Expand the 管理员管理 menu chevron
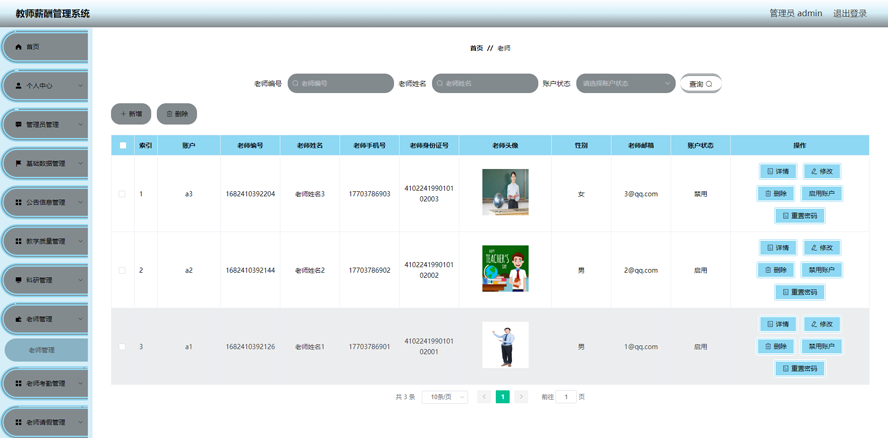Image resolution: width=888 pixels, height=438 pixels. coord(80,125)
